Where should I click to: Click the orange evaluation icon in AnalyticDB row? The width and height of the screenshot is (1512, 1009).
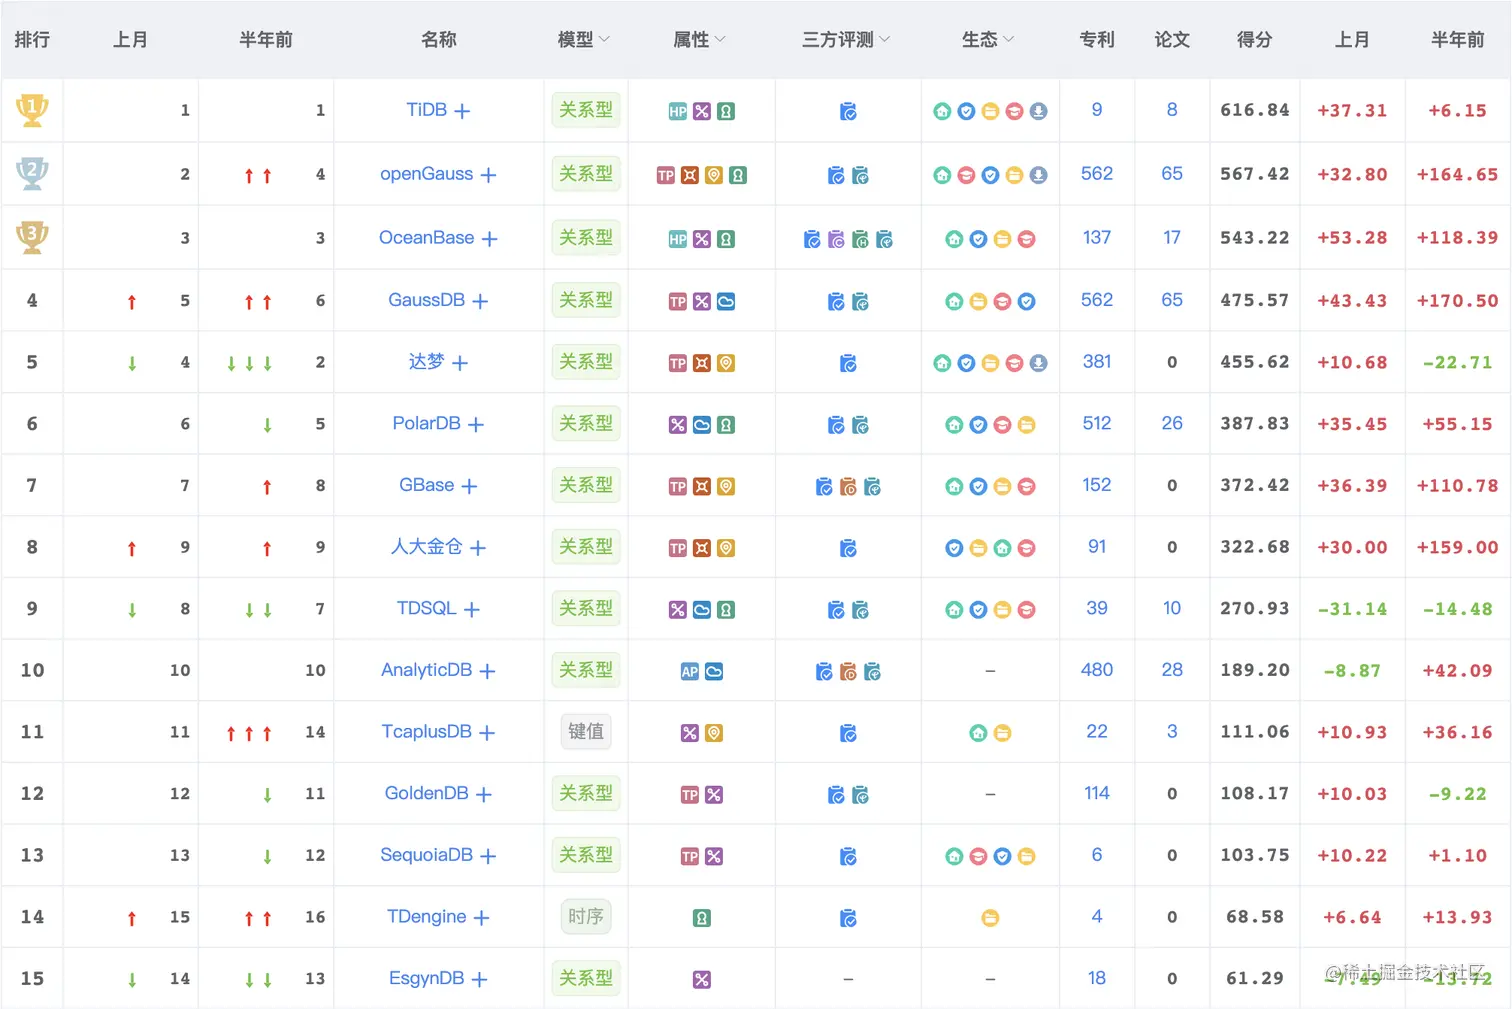(x=848, y=671)
